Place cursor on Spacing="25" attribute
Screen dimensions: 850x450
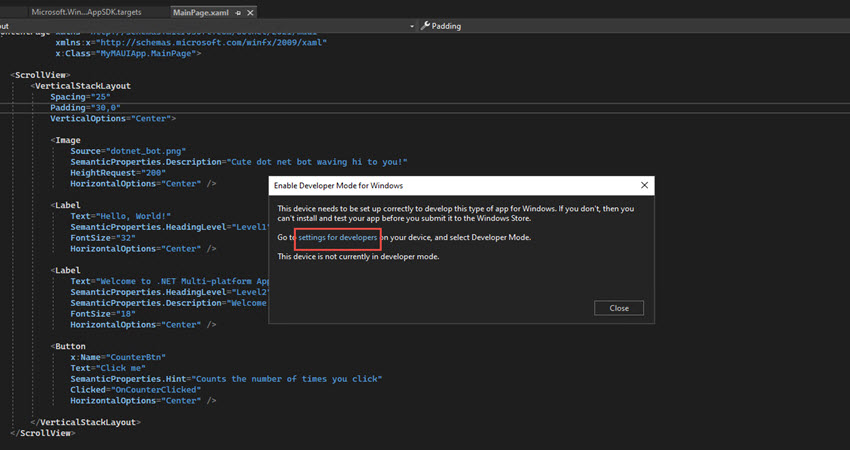point(79,97)
